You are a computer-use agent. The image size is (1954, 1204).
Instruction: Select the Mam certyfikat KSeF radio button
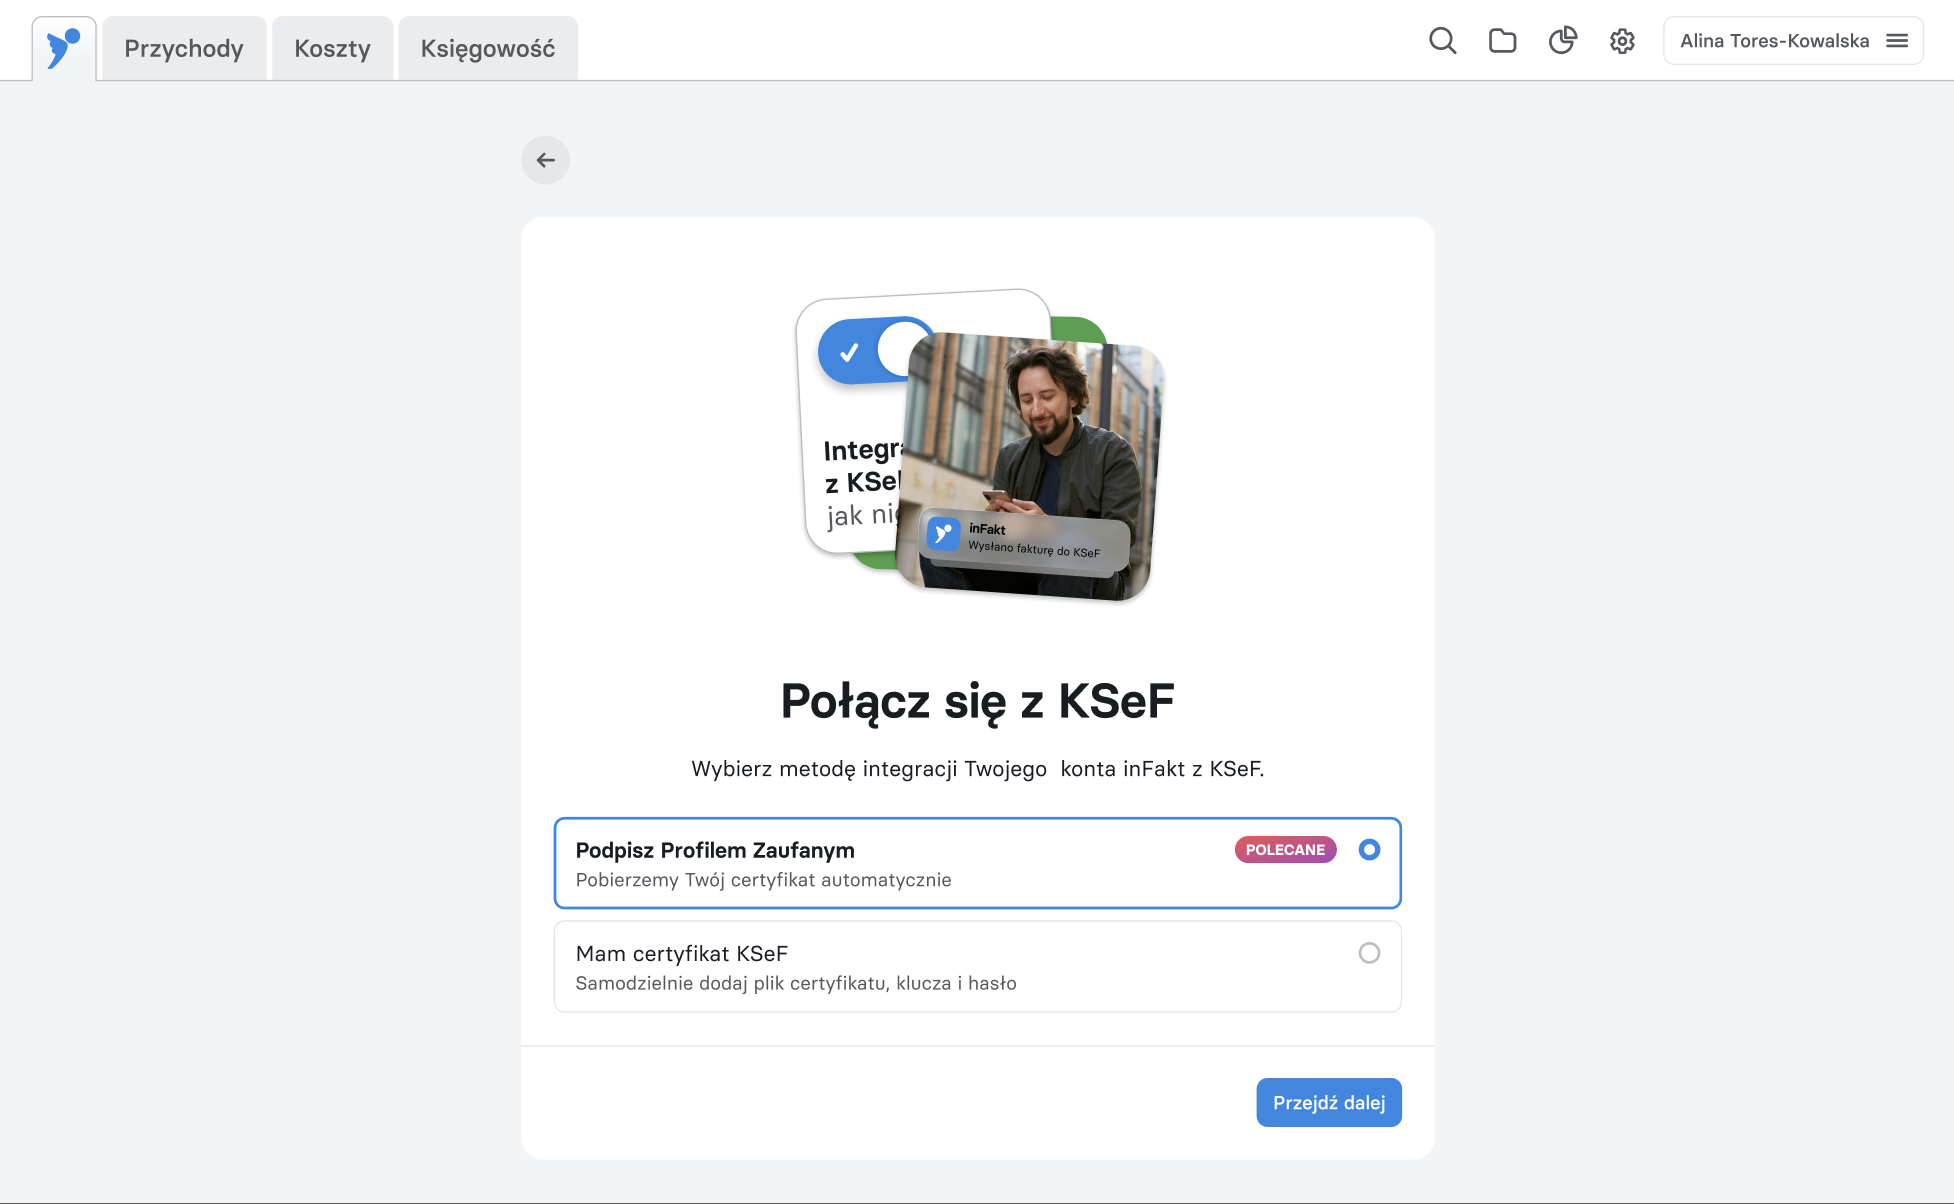[1369, 953]
